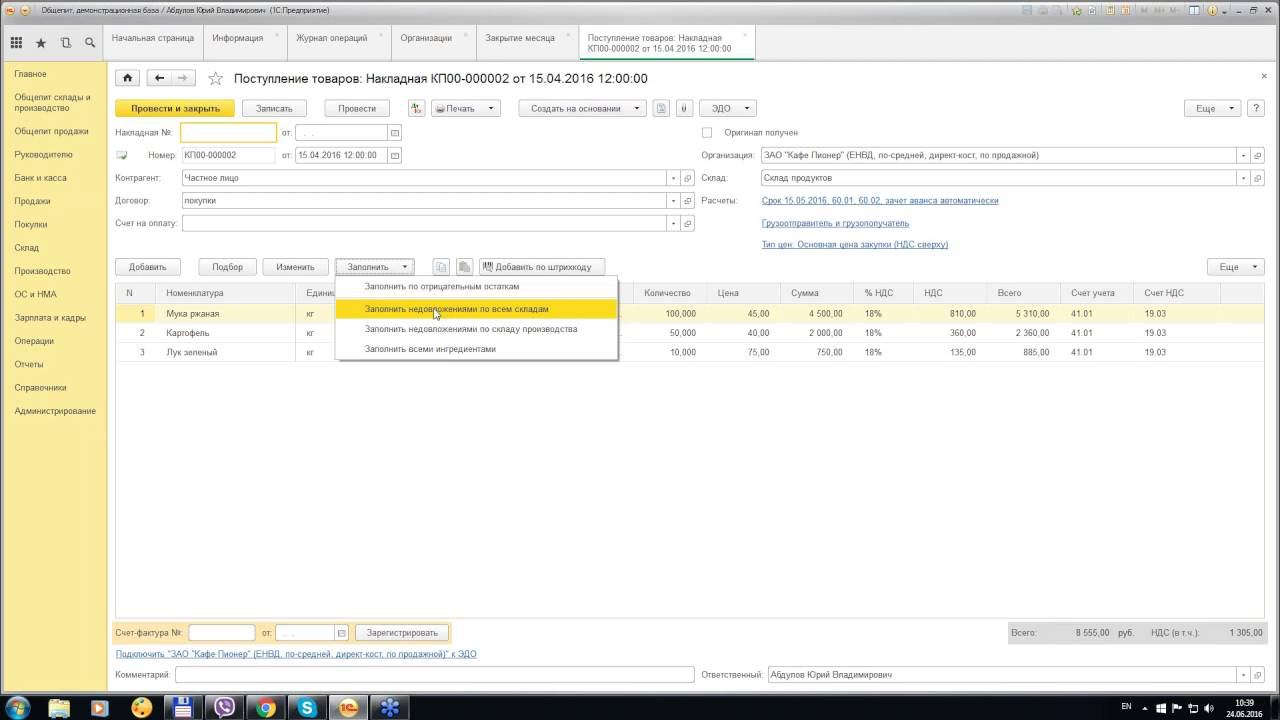Screen dimensions: 1280x720
Task: Open calendar for document date 15.04.2016
Action: (x=395, y=155)
